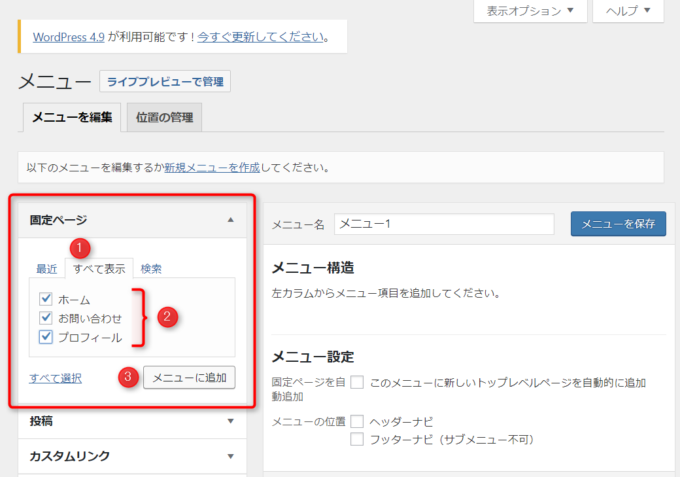Screen dimensions: 680x477
Task: Enable auto-add new top-level pages checkbox
Action: point(357,383)
